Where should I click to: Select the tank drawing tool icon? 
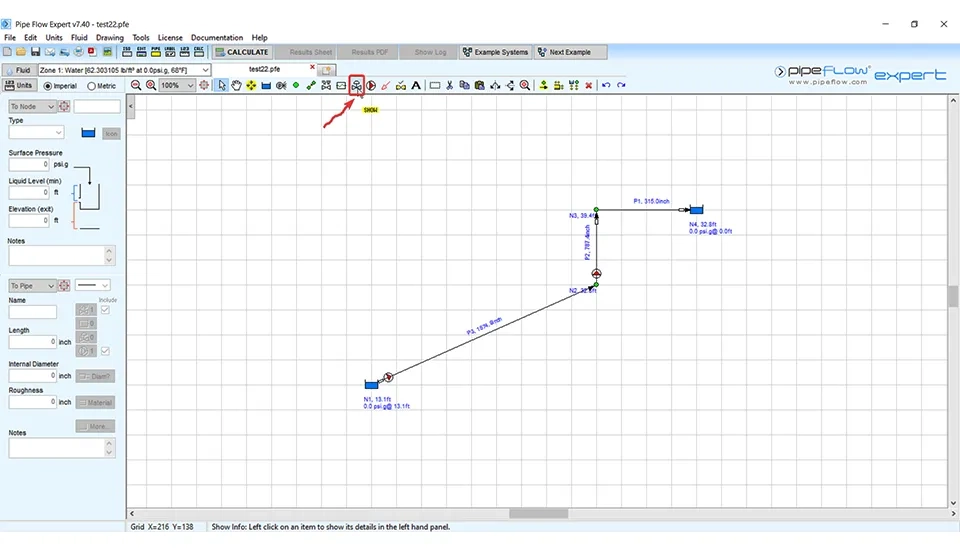pos(266,86)
